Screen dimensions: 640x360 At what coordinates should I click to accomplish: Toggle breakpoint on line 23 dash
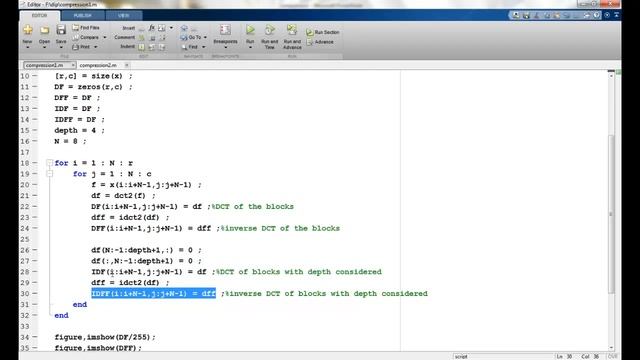35,217
